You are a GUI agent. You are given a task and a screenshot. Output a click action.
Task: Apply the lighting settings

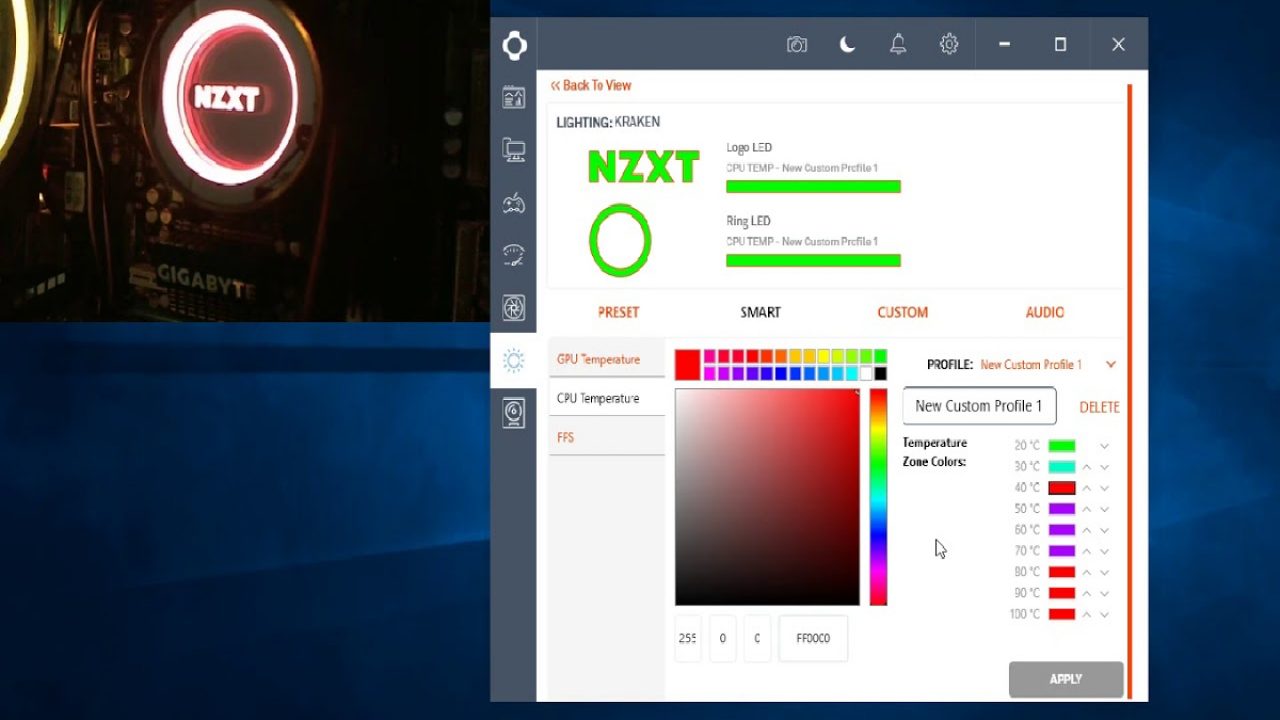click(1066, 679)
